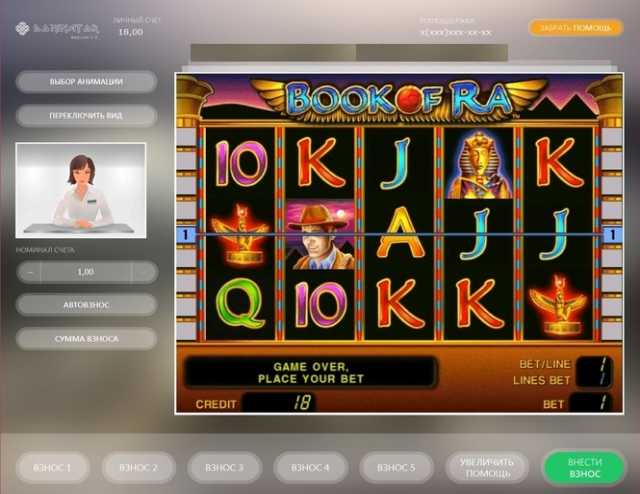
Task: Click the green ВНЕСТИ ВЗНОС button
Action: (x=584, y=467)
